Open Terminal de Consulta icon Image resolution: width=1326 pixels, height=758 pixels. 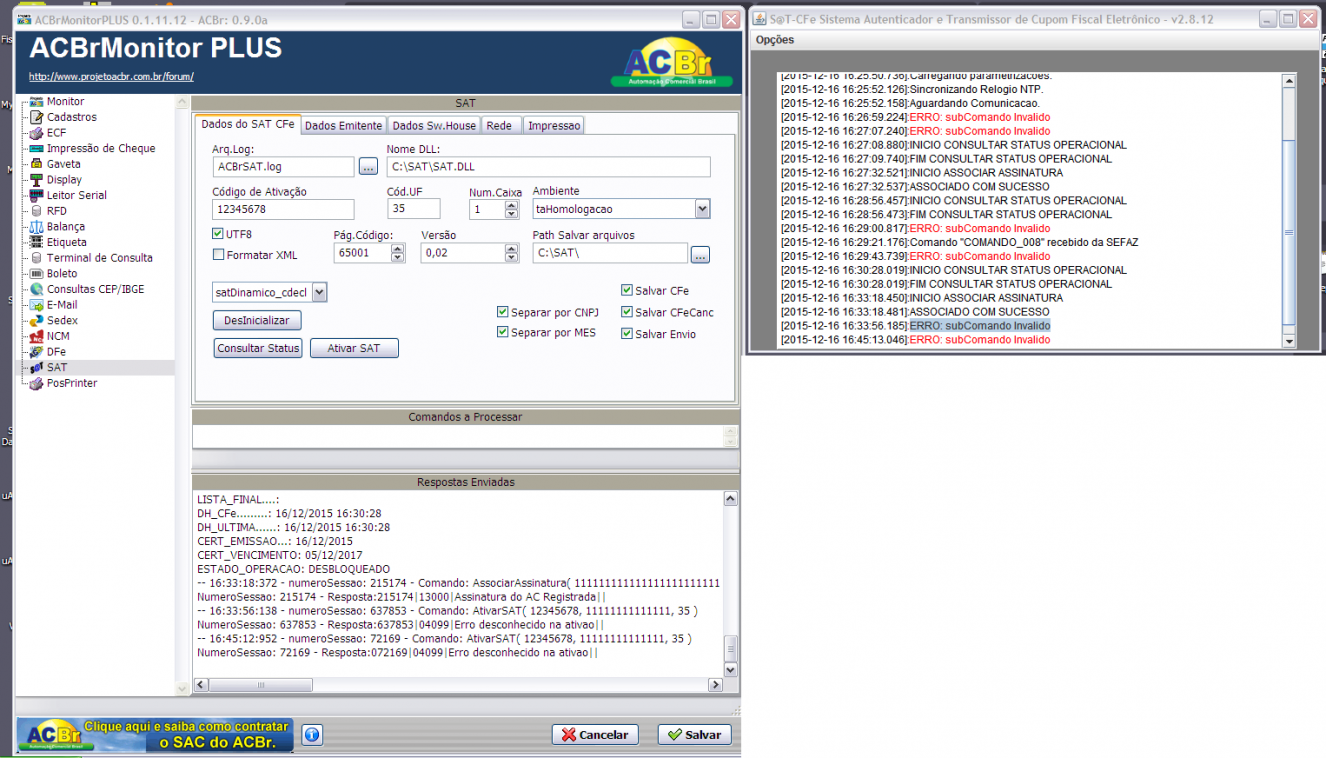pyautogui.click(x=37, y=258)
